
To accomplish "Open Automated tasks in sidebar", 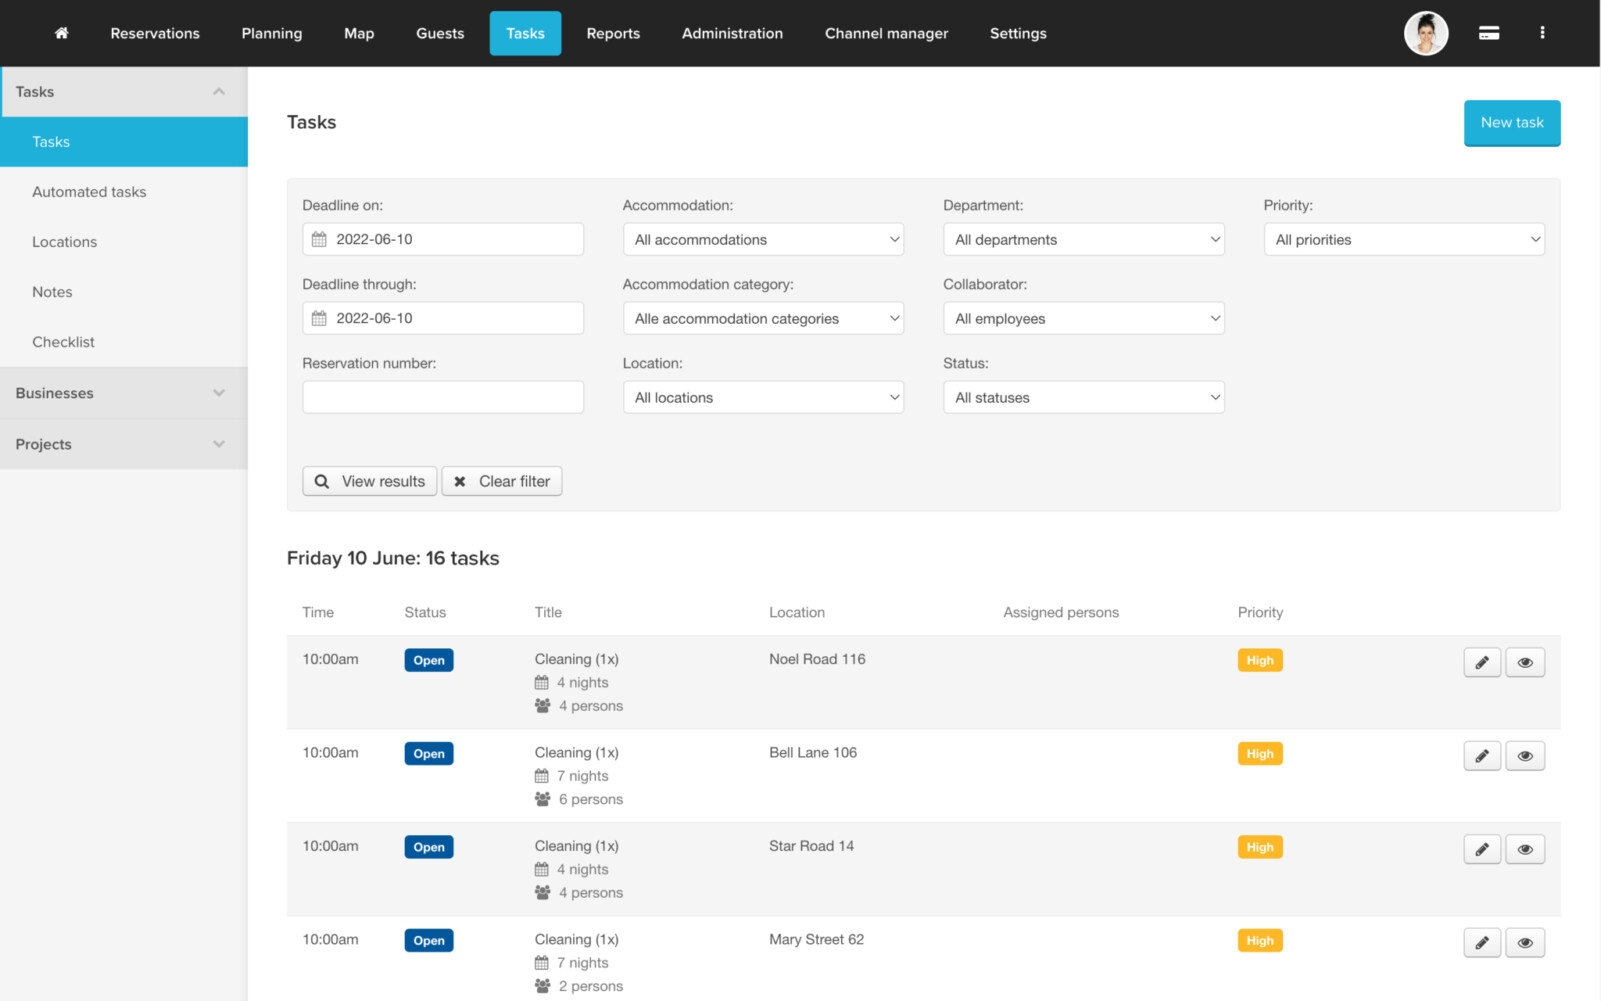I will (89, 192).
